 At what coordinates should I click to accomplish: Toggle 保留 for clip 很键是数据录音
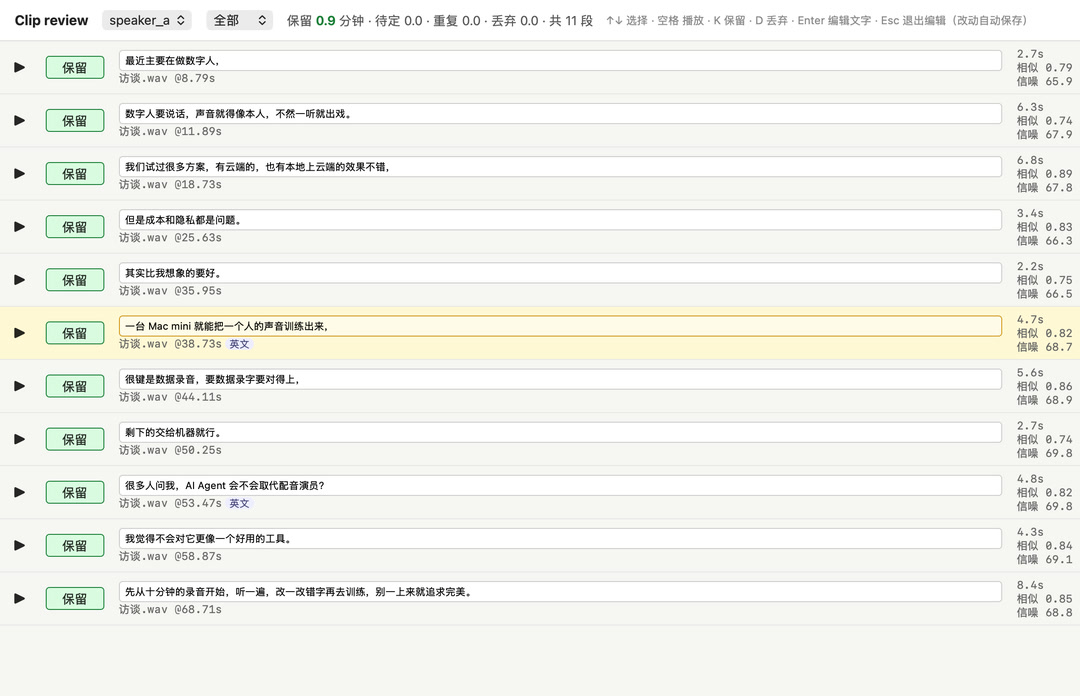pyautogui.click(x=75, y=386)
